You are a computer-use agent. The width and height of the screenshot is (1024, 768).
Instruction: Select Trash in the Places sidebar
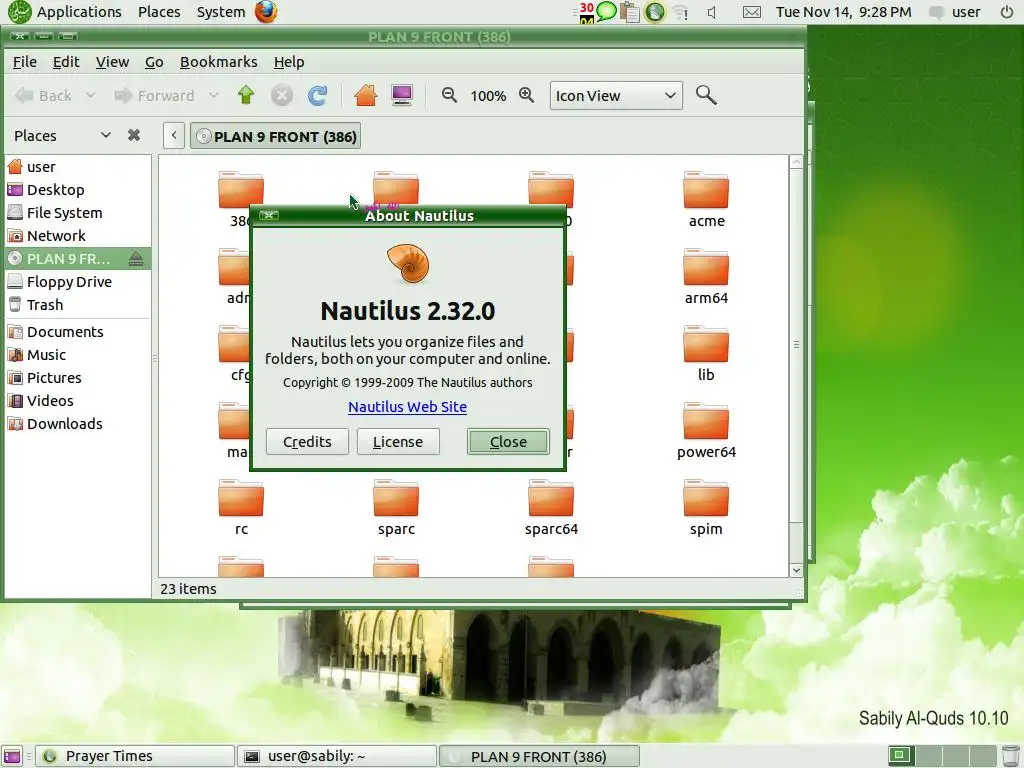point(78,304)
